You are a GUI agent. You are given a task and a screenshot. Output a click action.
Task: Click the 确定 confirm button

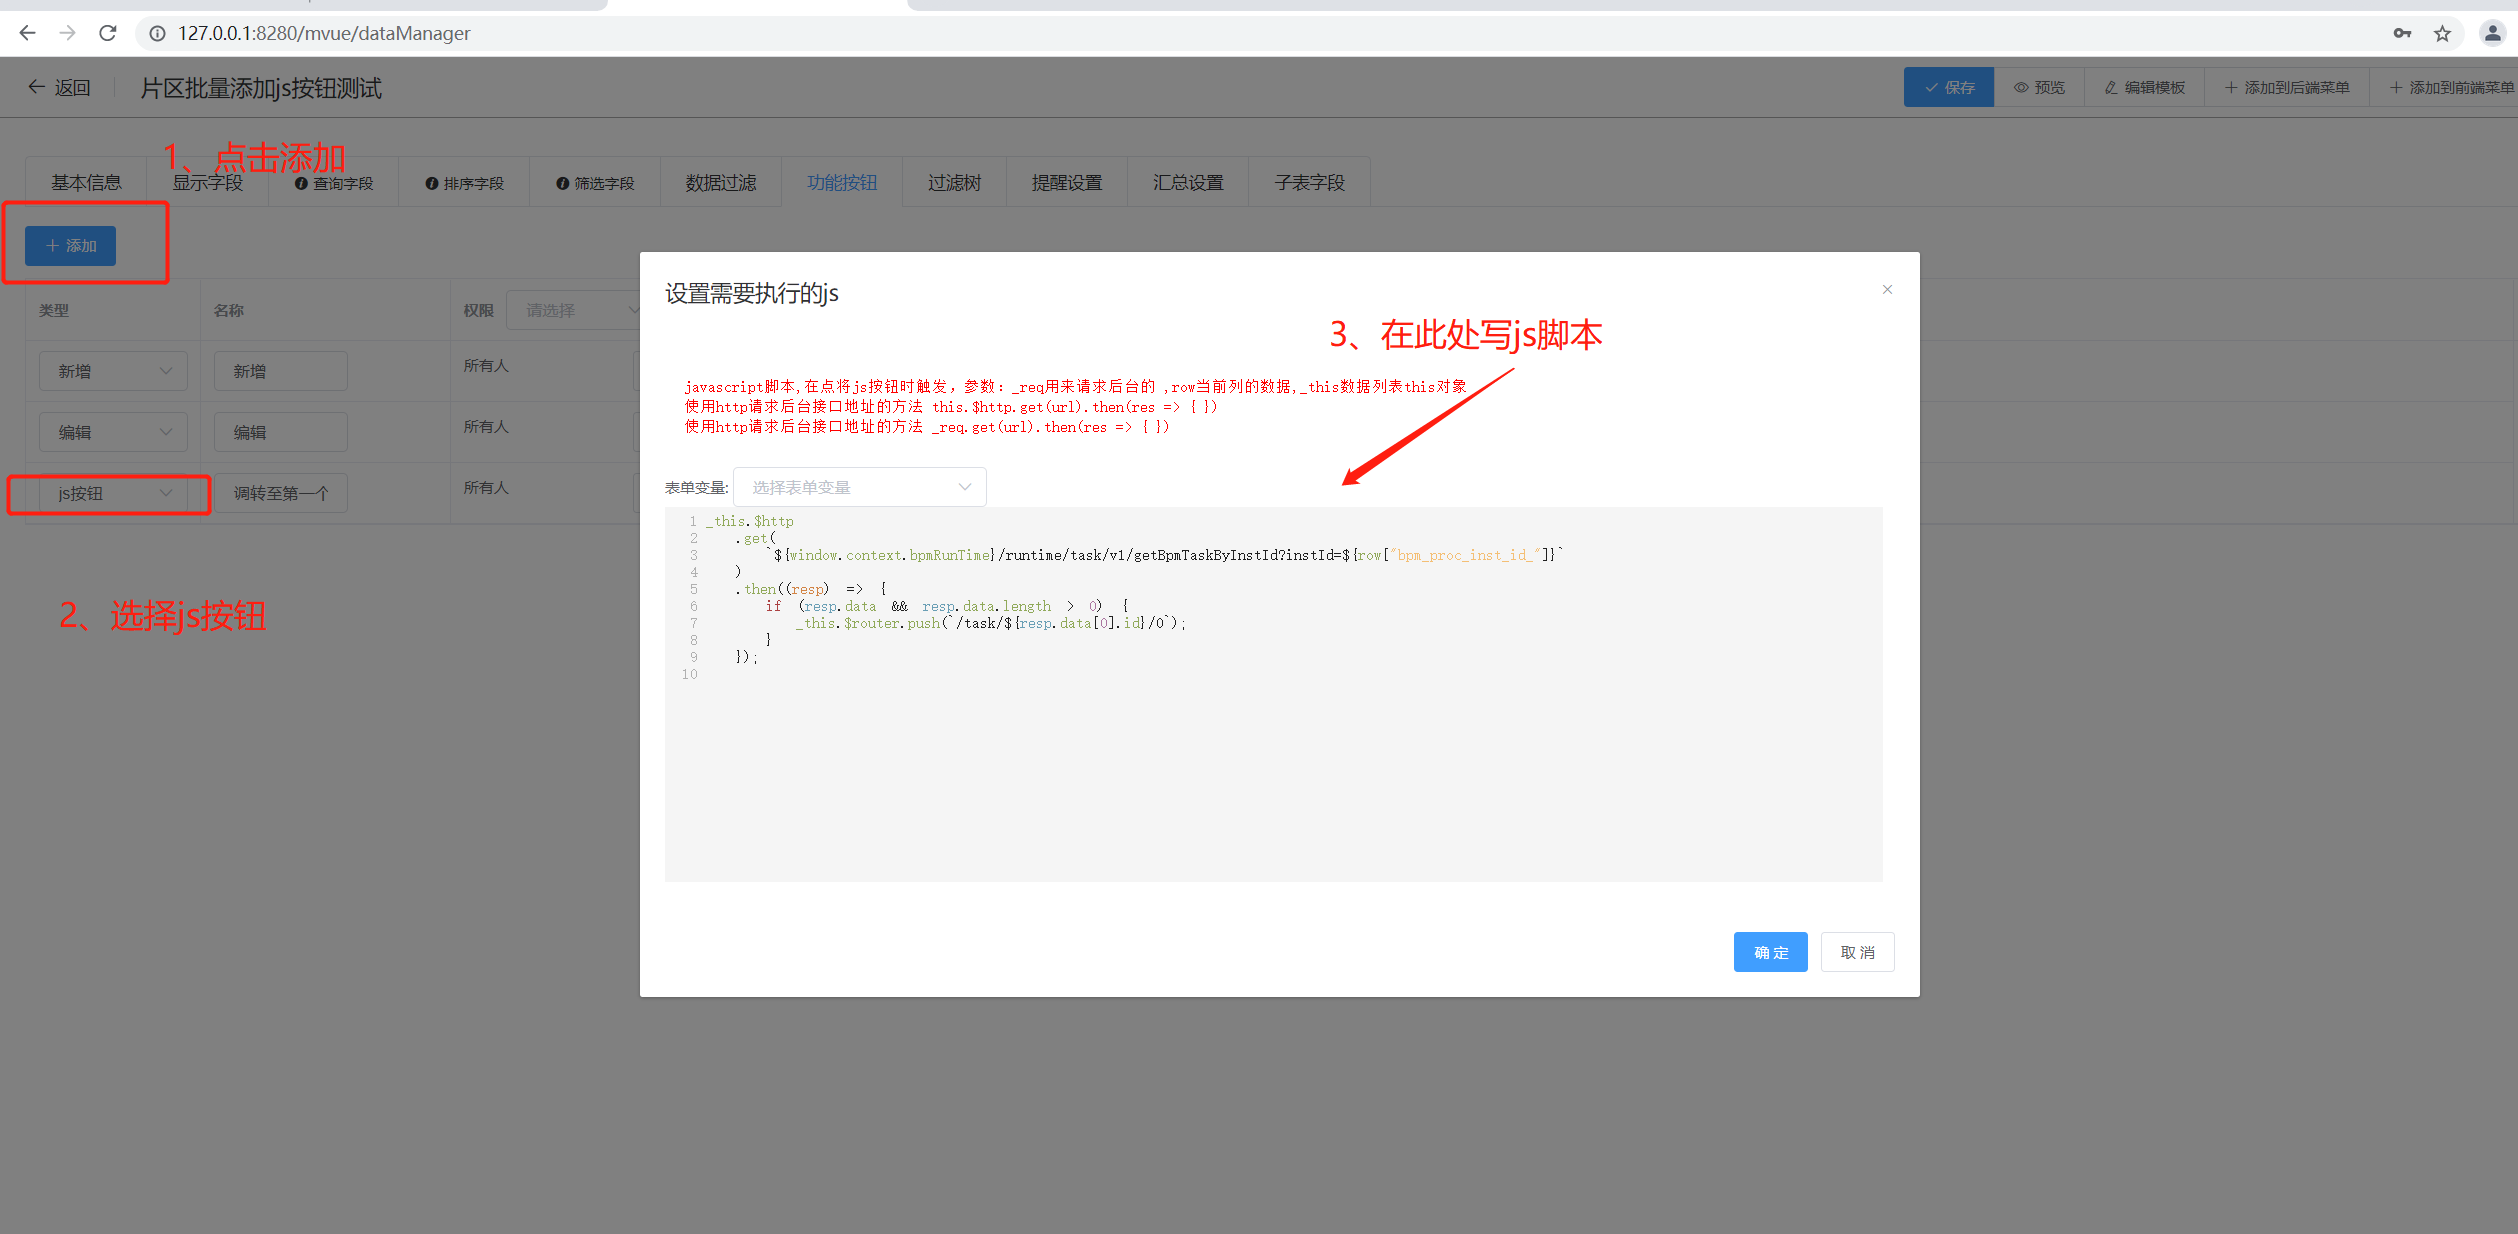[x=1770, y=952]
